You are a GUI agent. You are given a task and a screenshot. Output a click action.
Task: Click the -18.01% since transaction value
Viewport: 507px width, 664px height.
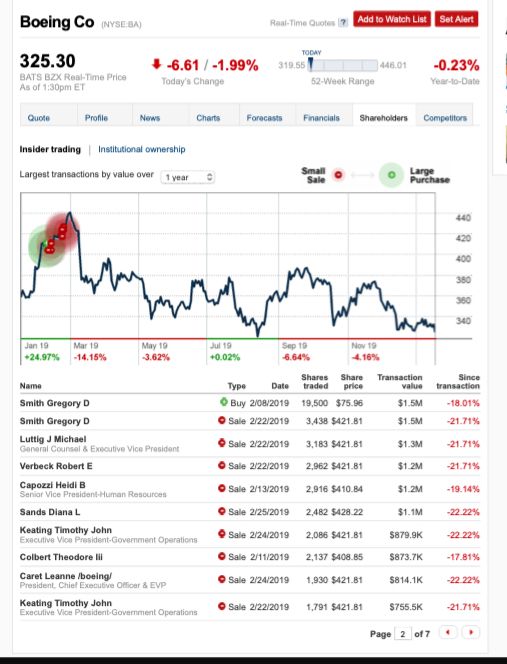[x=463, y=403]
